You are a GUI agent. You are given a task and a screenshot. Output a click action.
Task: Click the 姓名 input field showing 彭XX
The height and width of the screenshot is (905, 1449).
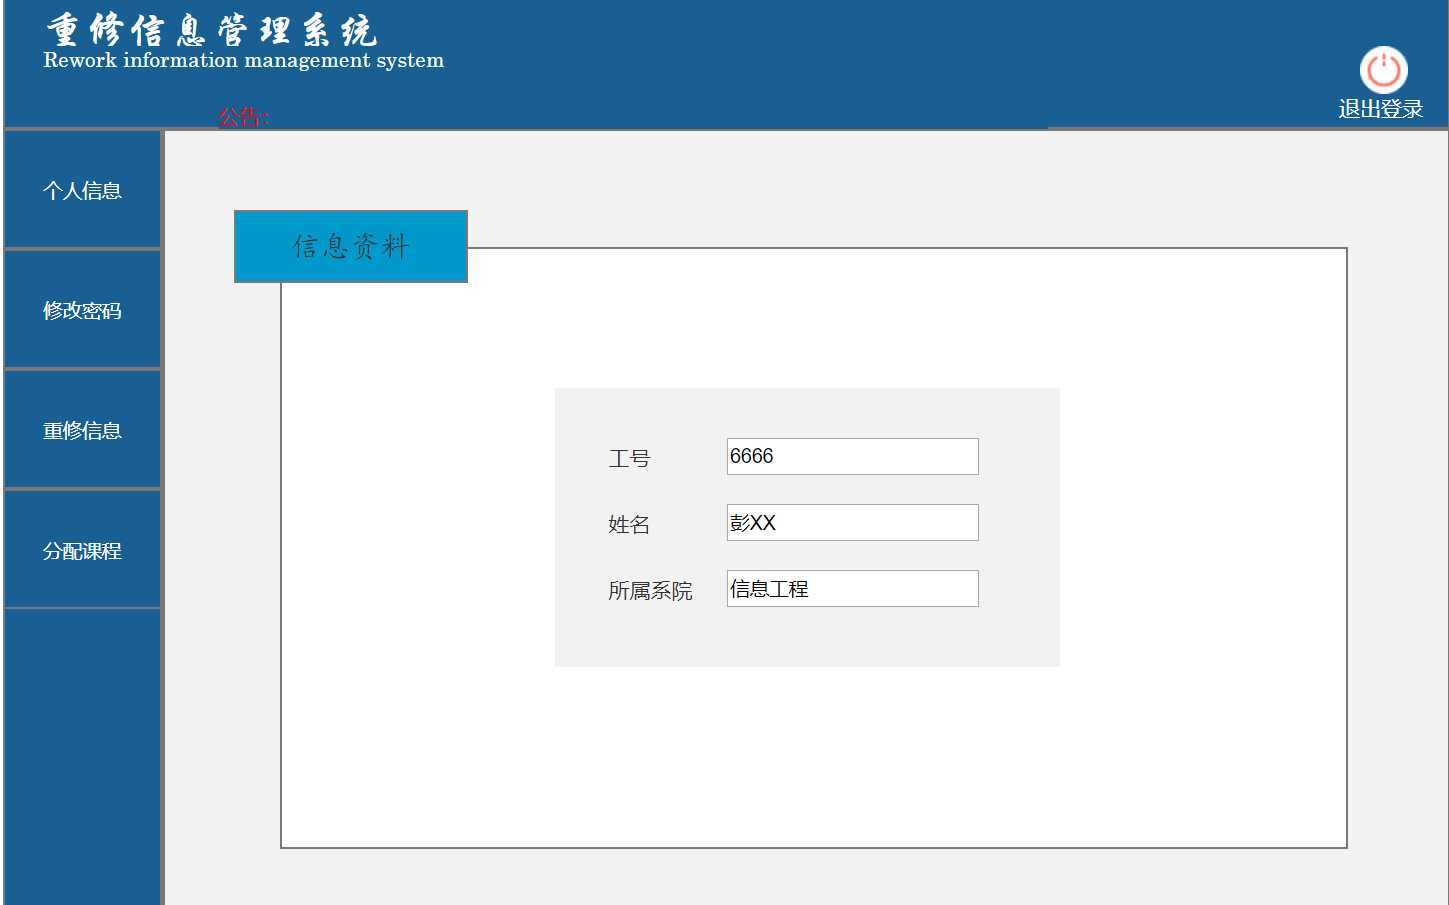coord(852,522)
